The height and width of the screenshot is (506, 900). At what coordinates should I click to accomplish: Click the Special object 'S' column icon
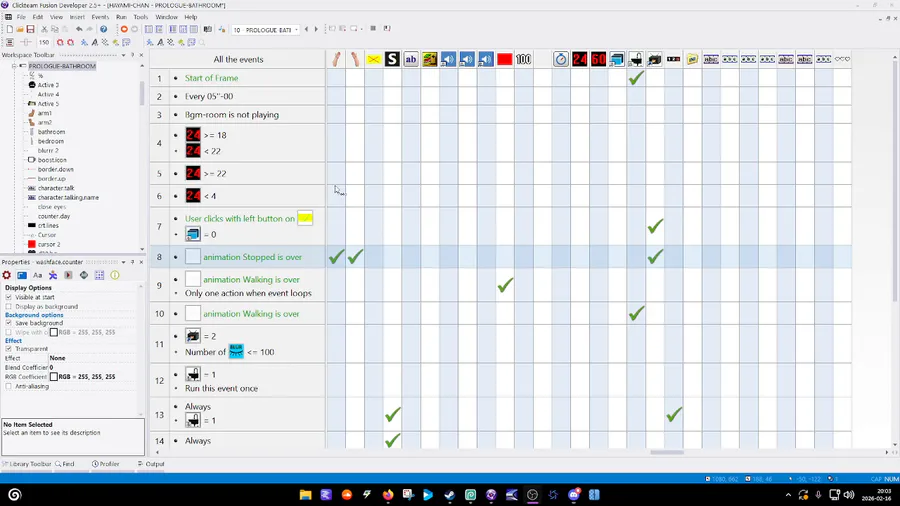click(392, 59)
